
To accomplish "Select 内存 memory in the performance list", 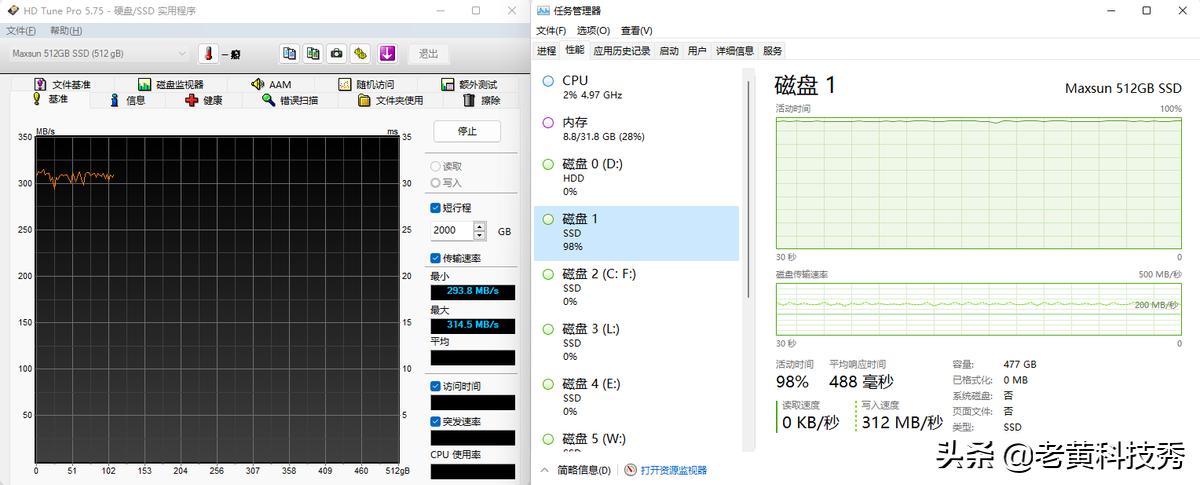I will 637,129.
